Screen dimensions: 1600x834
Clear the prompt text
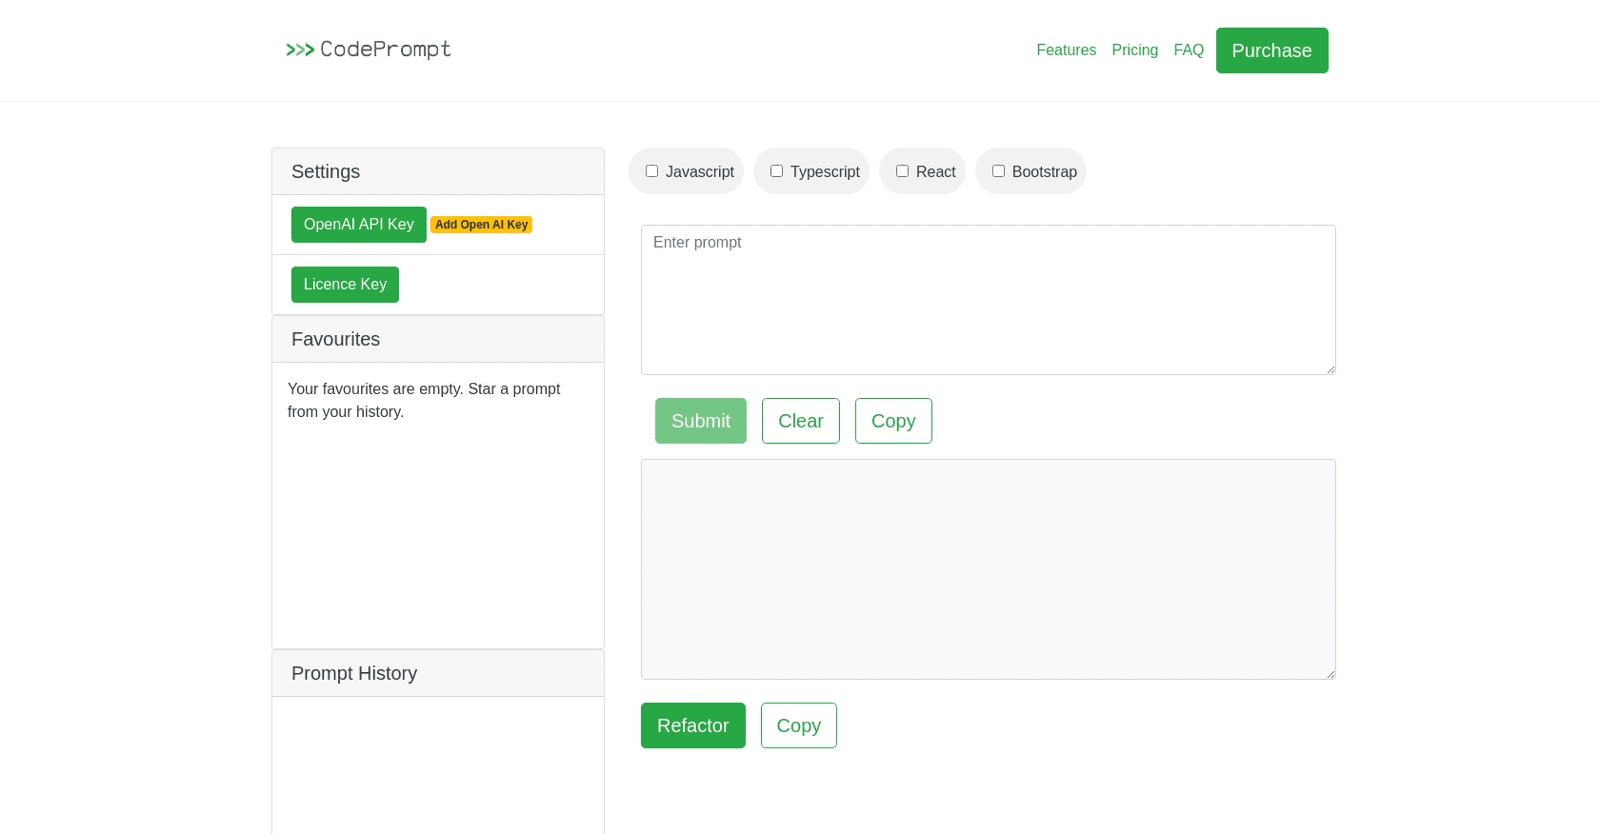tap(800, 421)
